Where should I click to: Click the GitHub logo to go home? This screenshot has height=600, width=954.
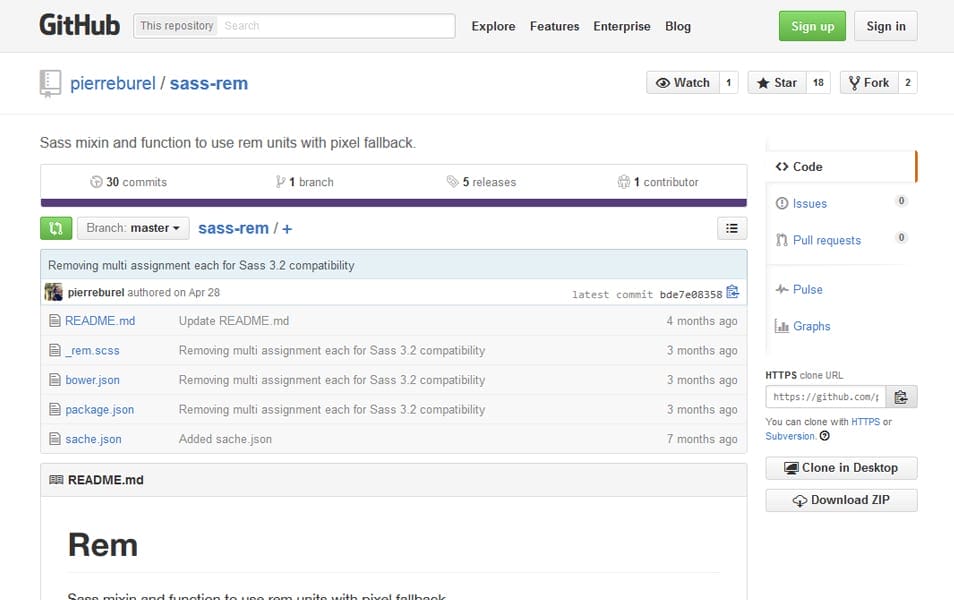[x=79, y=24]
